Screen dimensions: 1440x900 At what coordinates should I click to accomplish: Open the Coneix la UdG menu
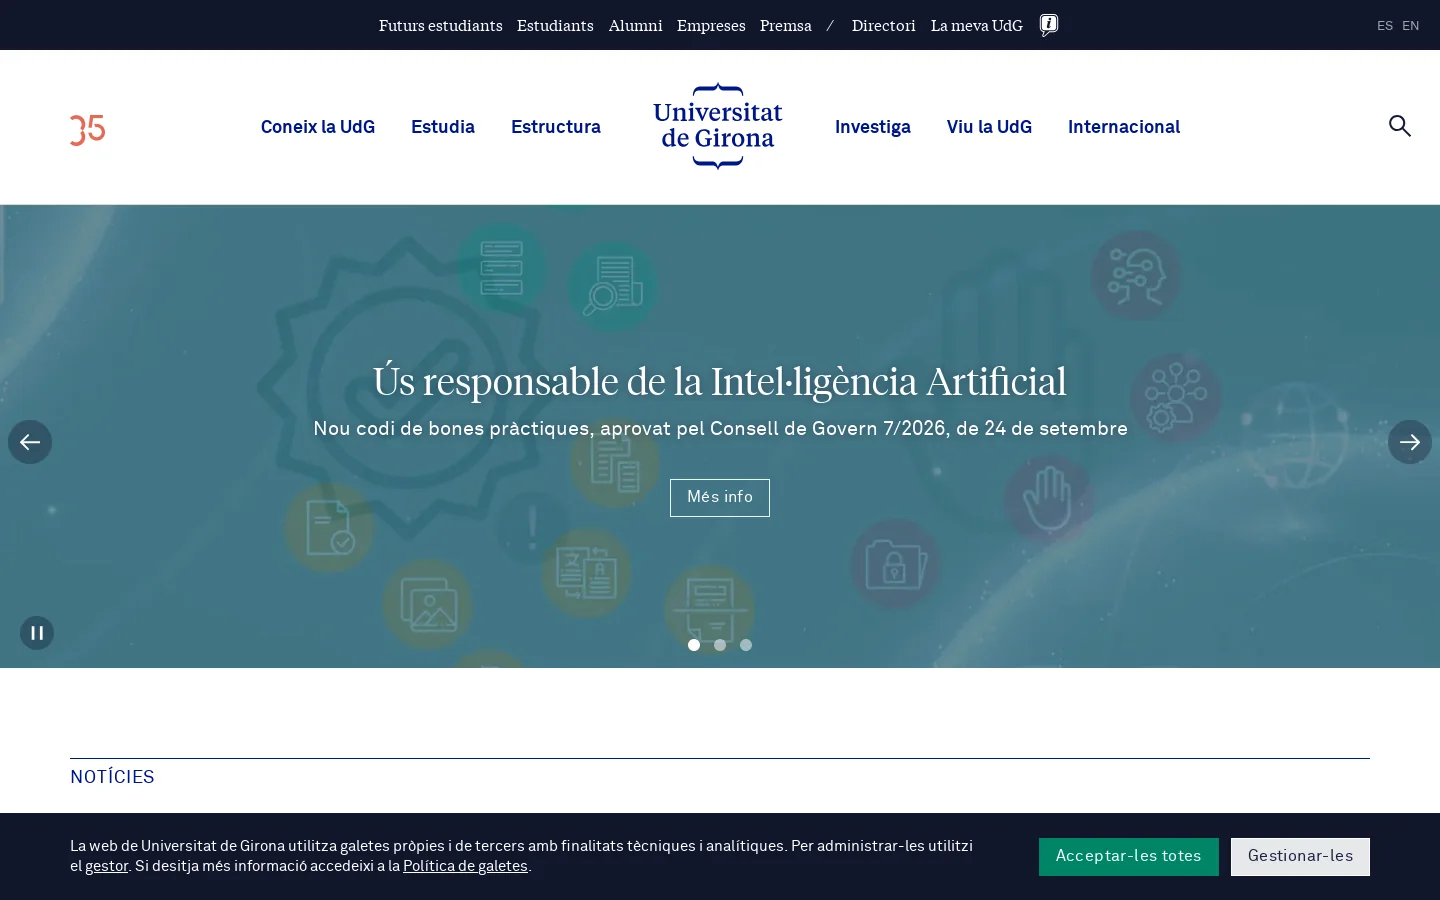pos(318,127)
